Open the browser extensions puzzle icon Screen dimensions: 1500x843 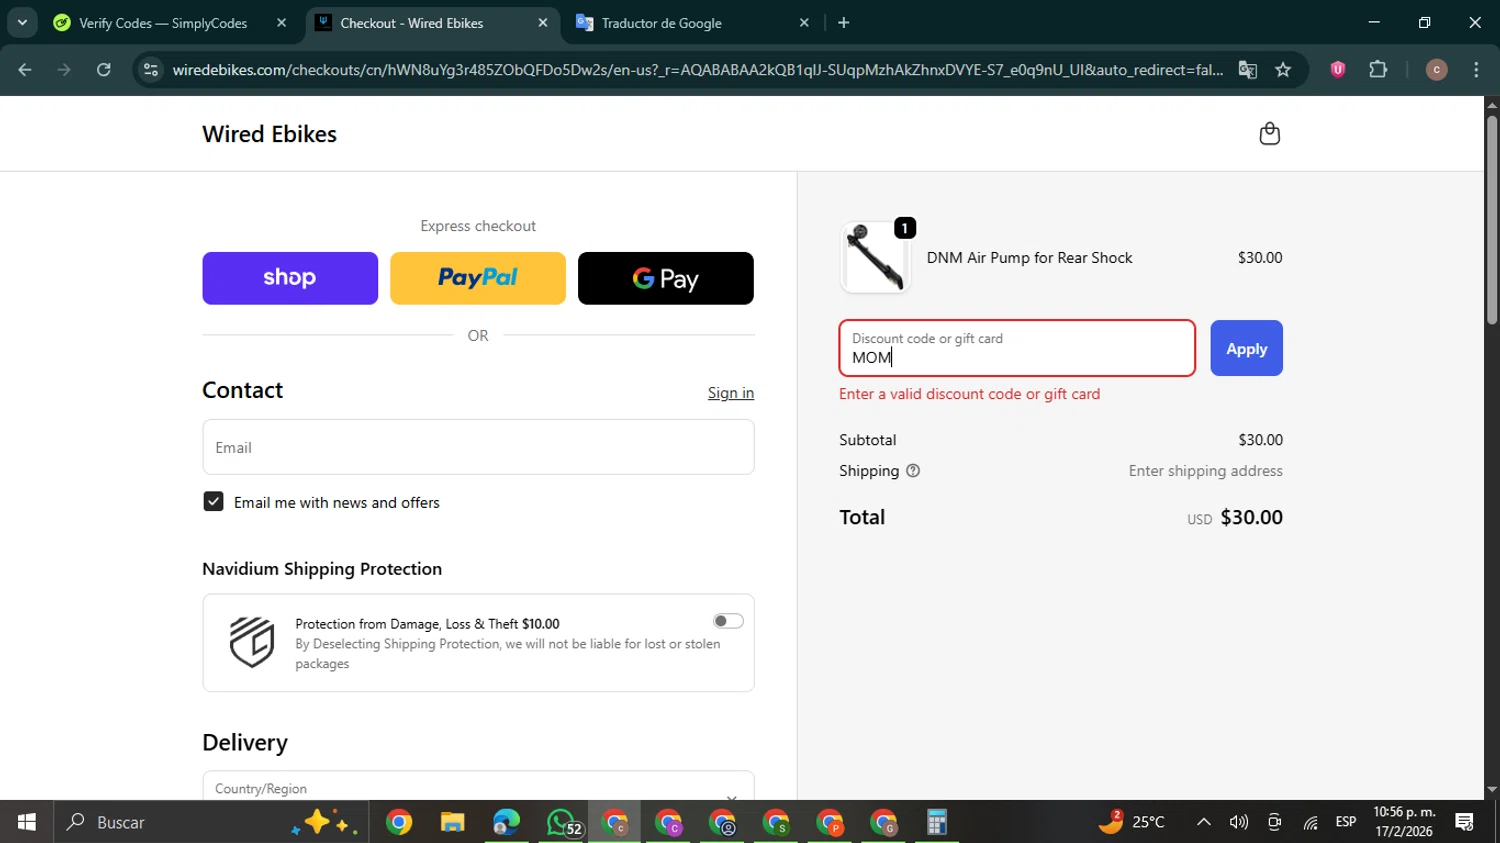tap(1378, 70)
